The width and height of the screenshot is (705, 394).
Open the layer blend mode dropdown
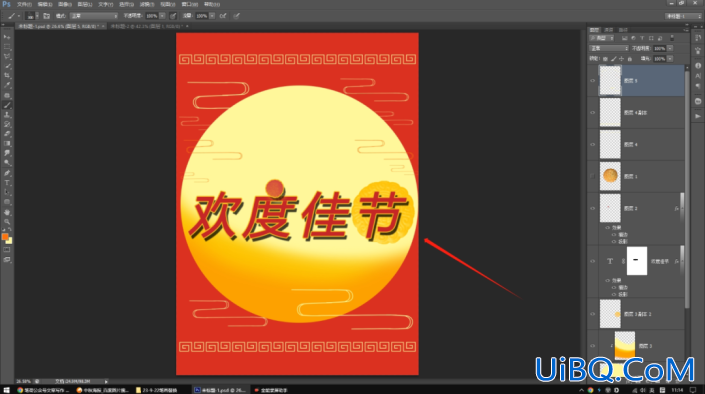click(609, 48)
